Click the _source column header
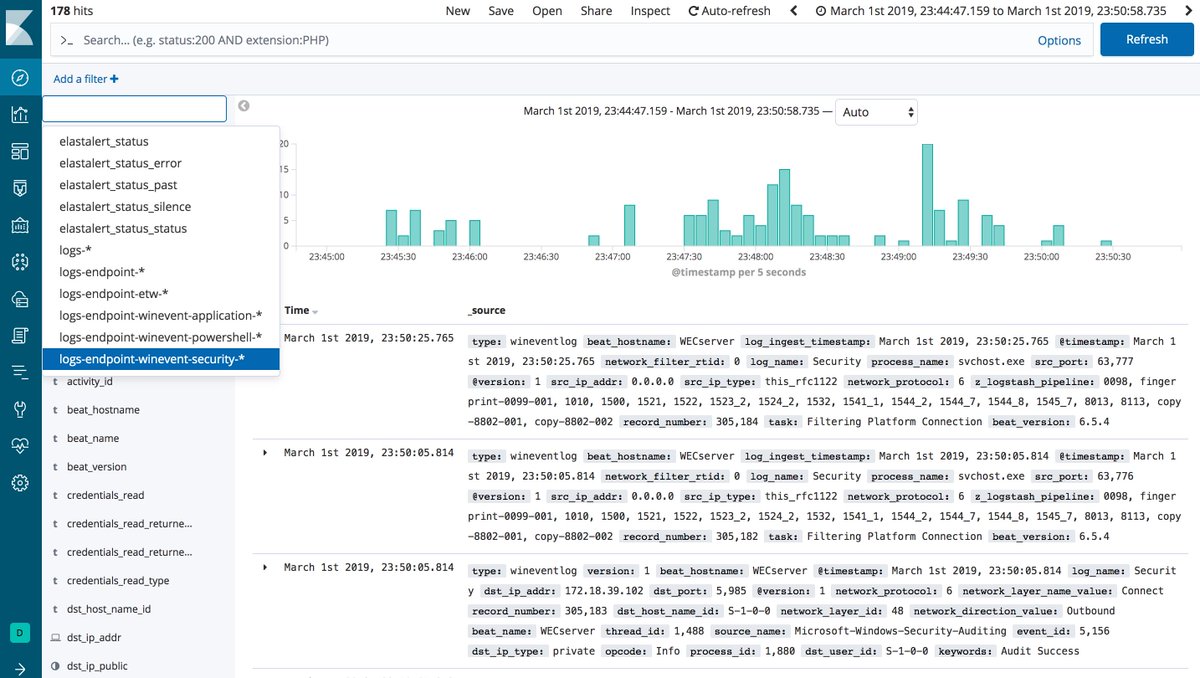 [489, 311]
